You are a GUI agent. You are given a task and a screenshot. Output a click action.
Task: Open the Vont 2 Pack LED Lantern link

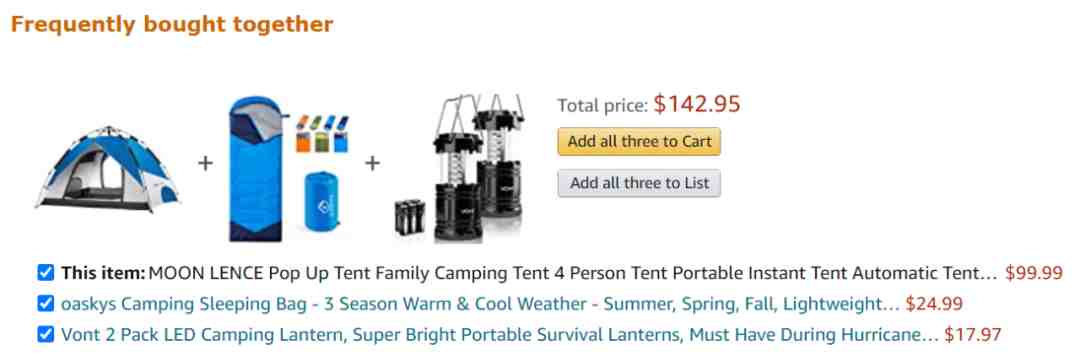[x=499, y=336]
